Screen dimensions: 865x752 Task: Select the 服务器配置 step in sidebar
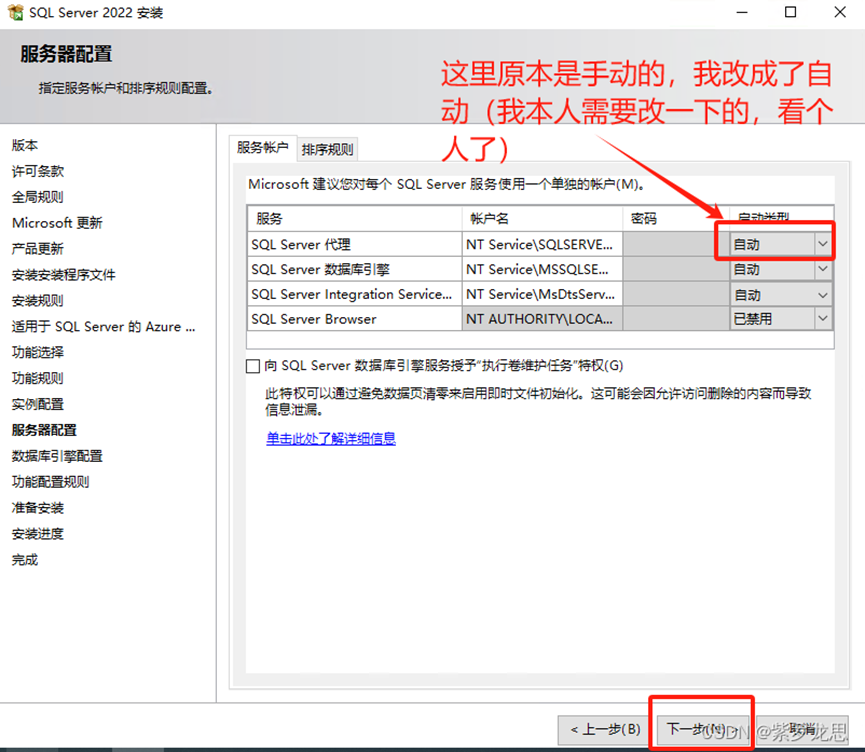(44, 430)
